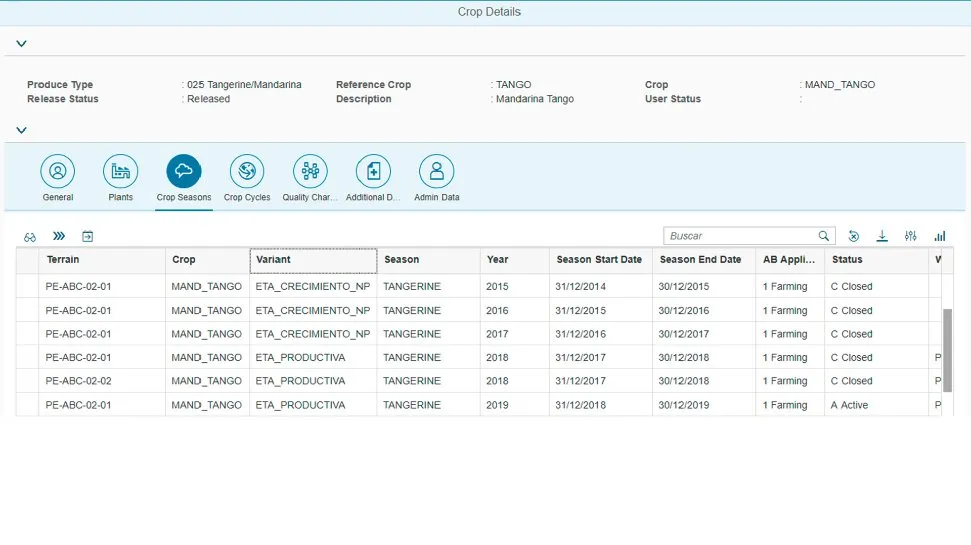Collapse the header section chevron at top

21,44
